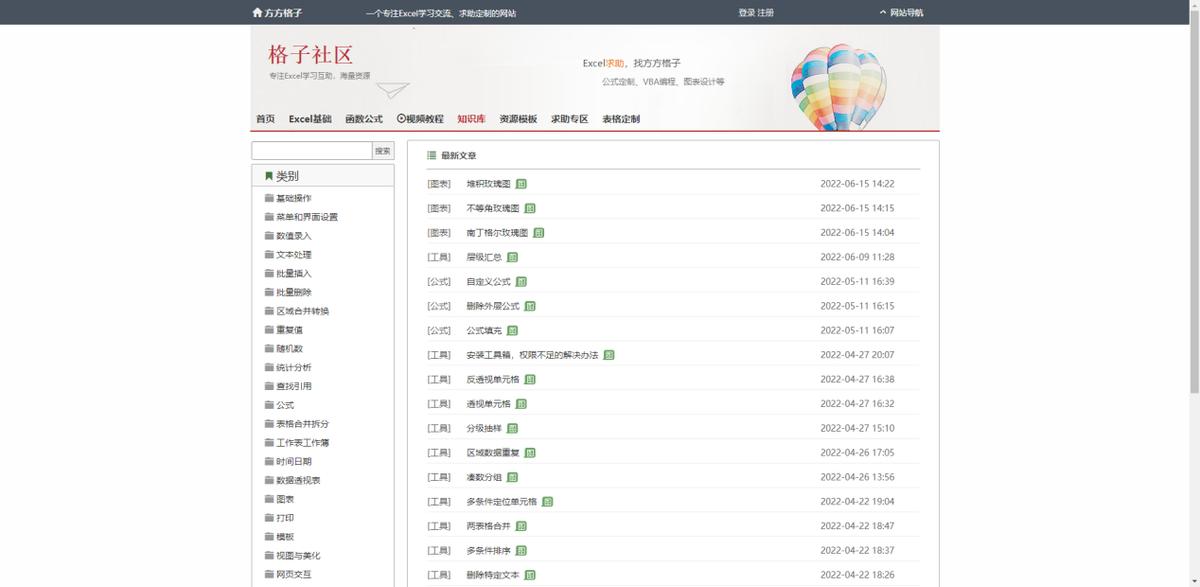Click the green icon after 层级汇总
Screen dimensions: 1200x587
click(x=511, y=257)
